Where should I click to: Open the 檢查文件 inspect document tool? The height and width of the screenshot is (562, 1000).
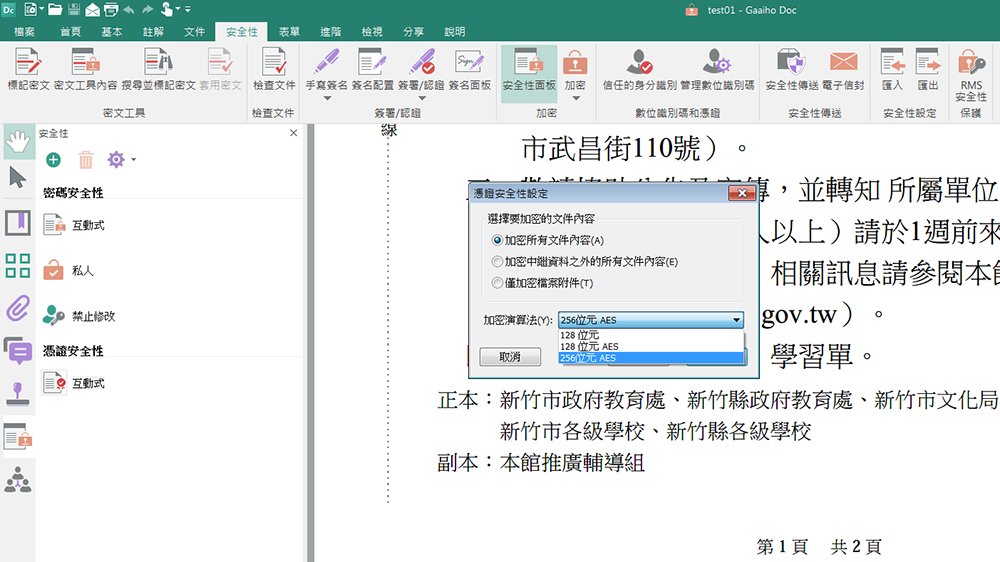(273, 63)
